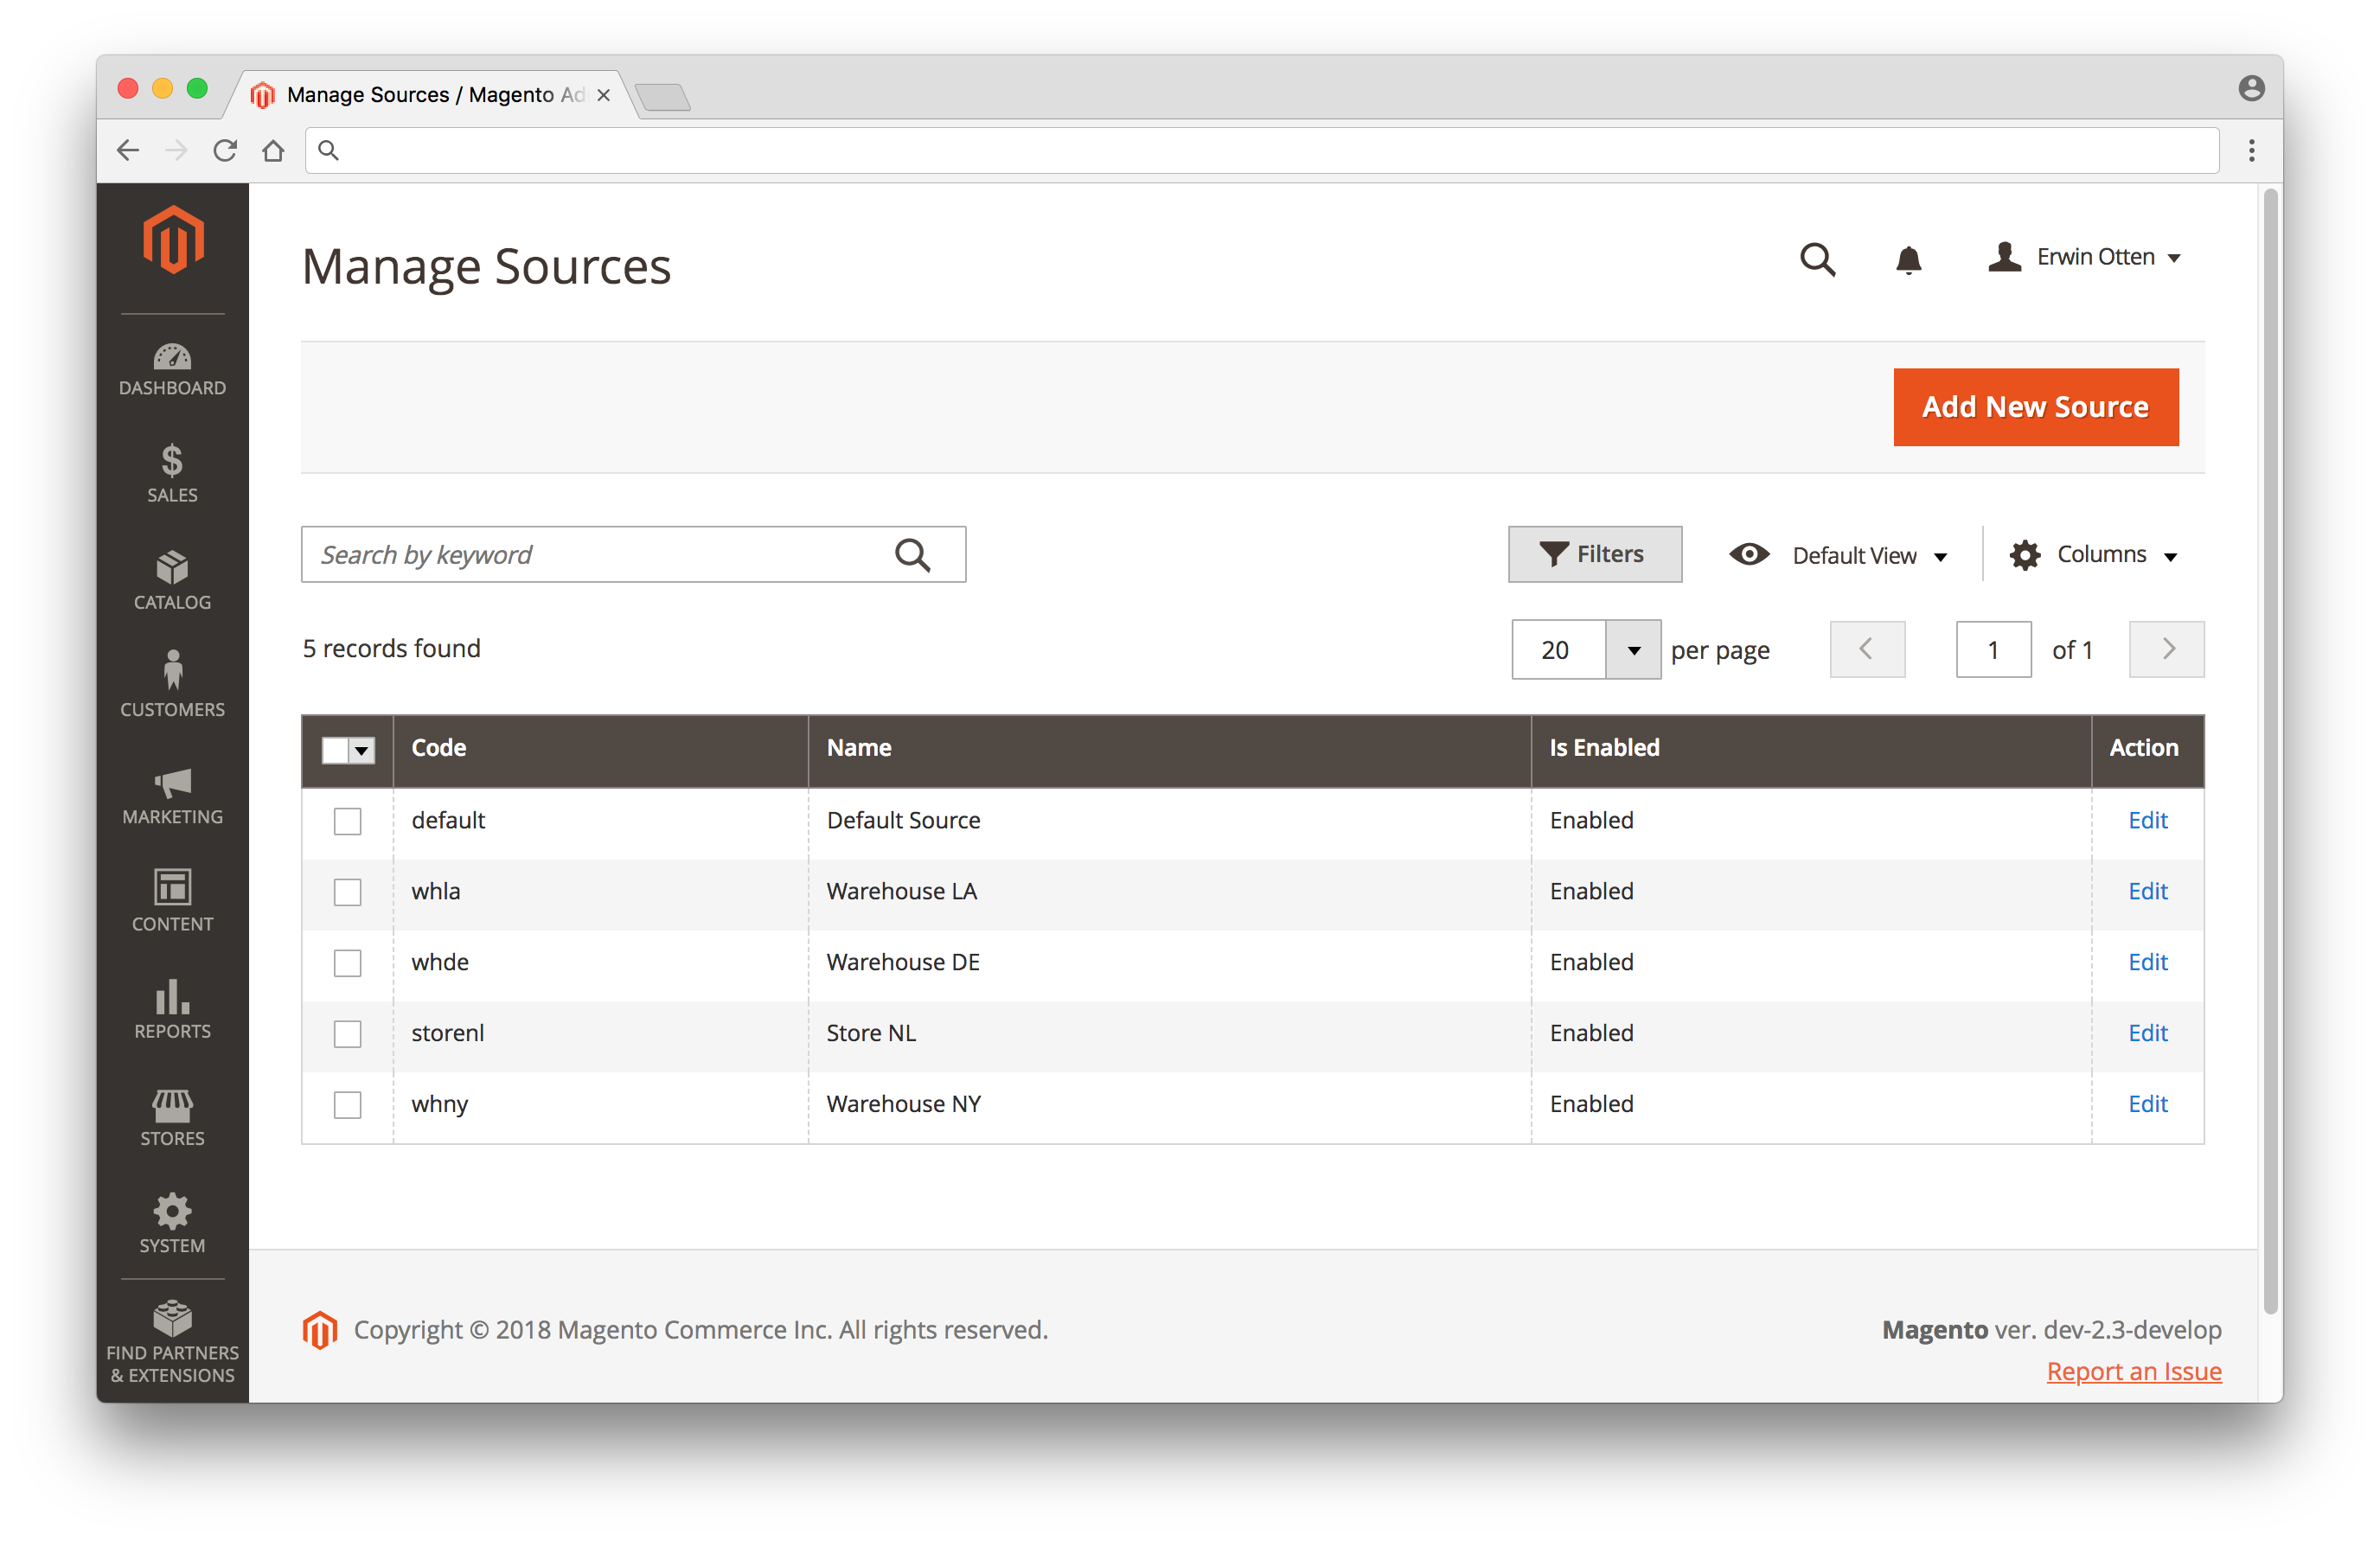
Task: Tick the checkbox for whny row
Action: (x=347, y=1105)
